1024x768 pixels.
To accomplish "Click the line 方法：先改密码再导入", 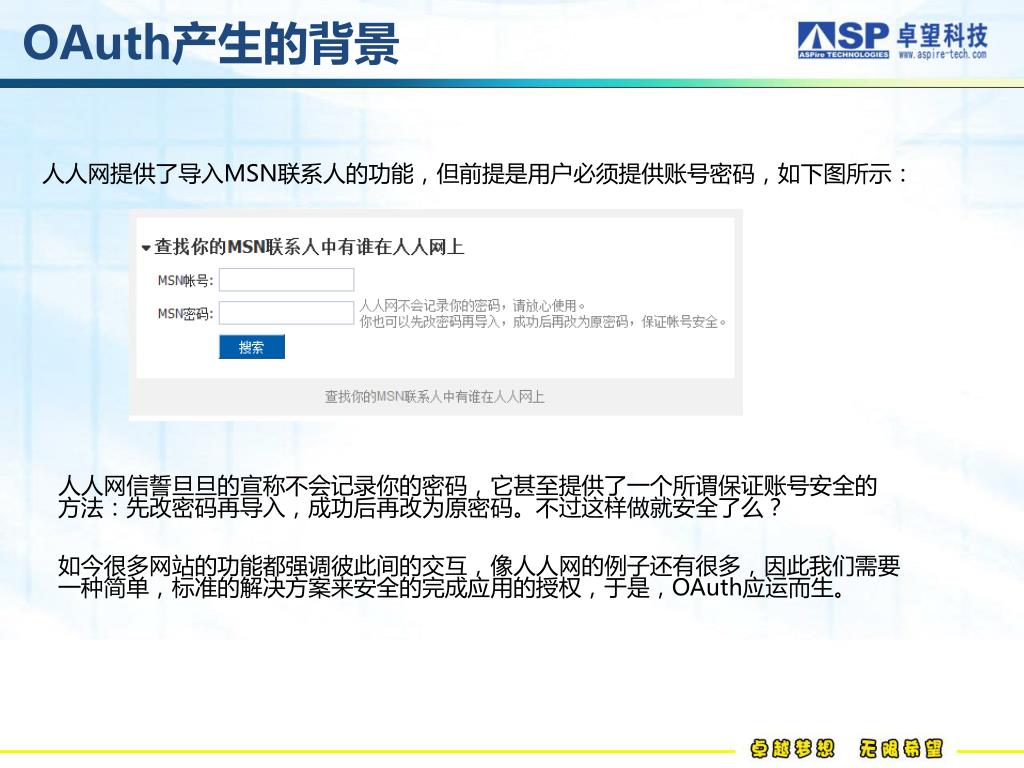I will [420, 509].
